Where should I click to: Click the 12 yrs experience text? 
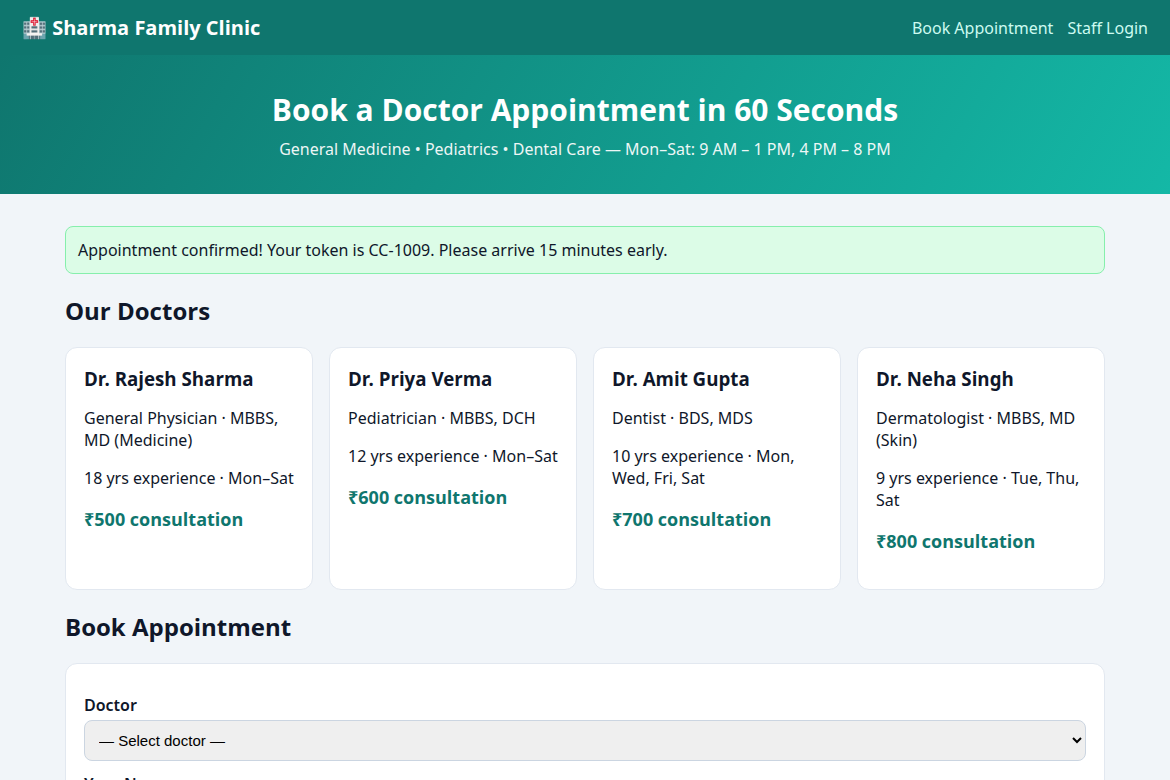click(453, 456)
